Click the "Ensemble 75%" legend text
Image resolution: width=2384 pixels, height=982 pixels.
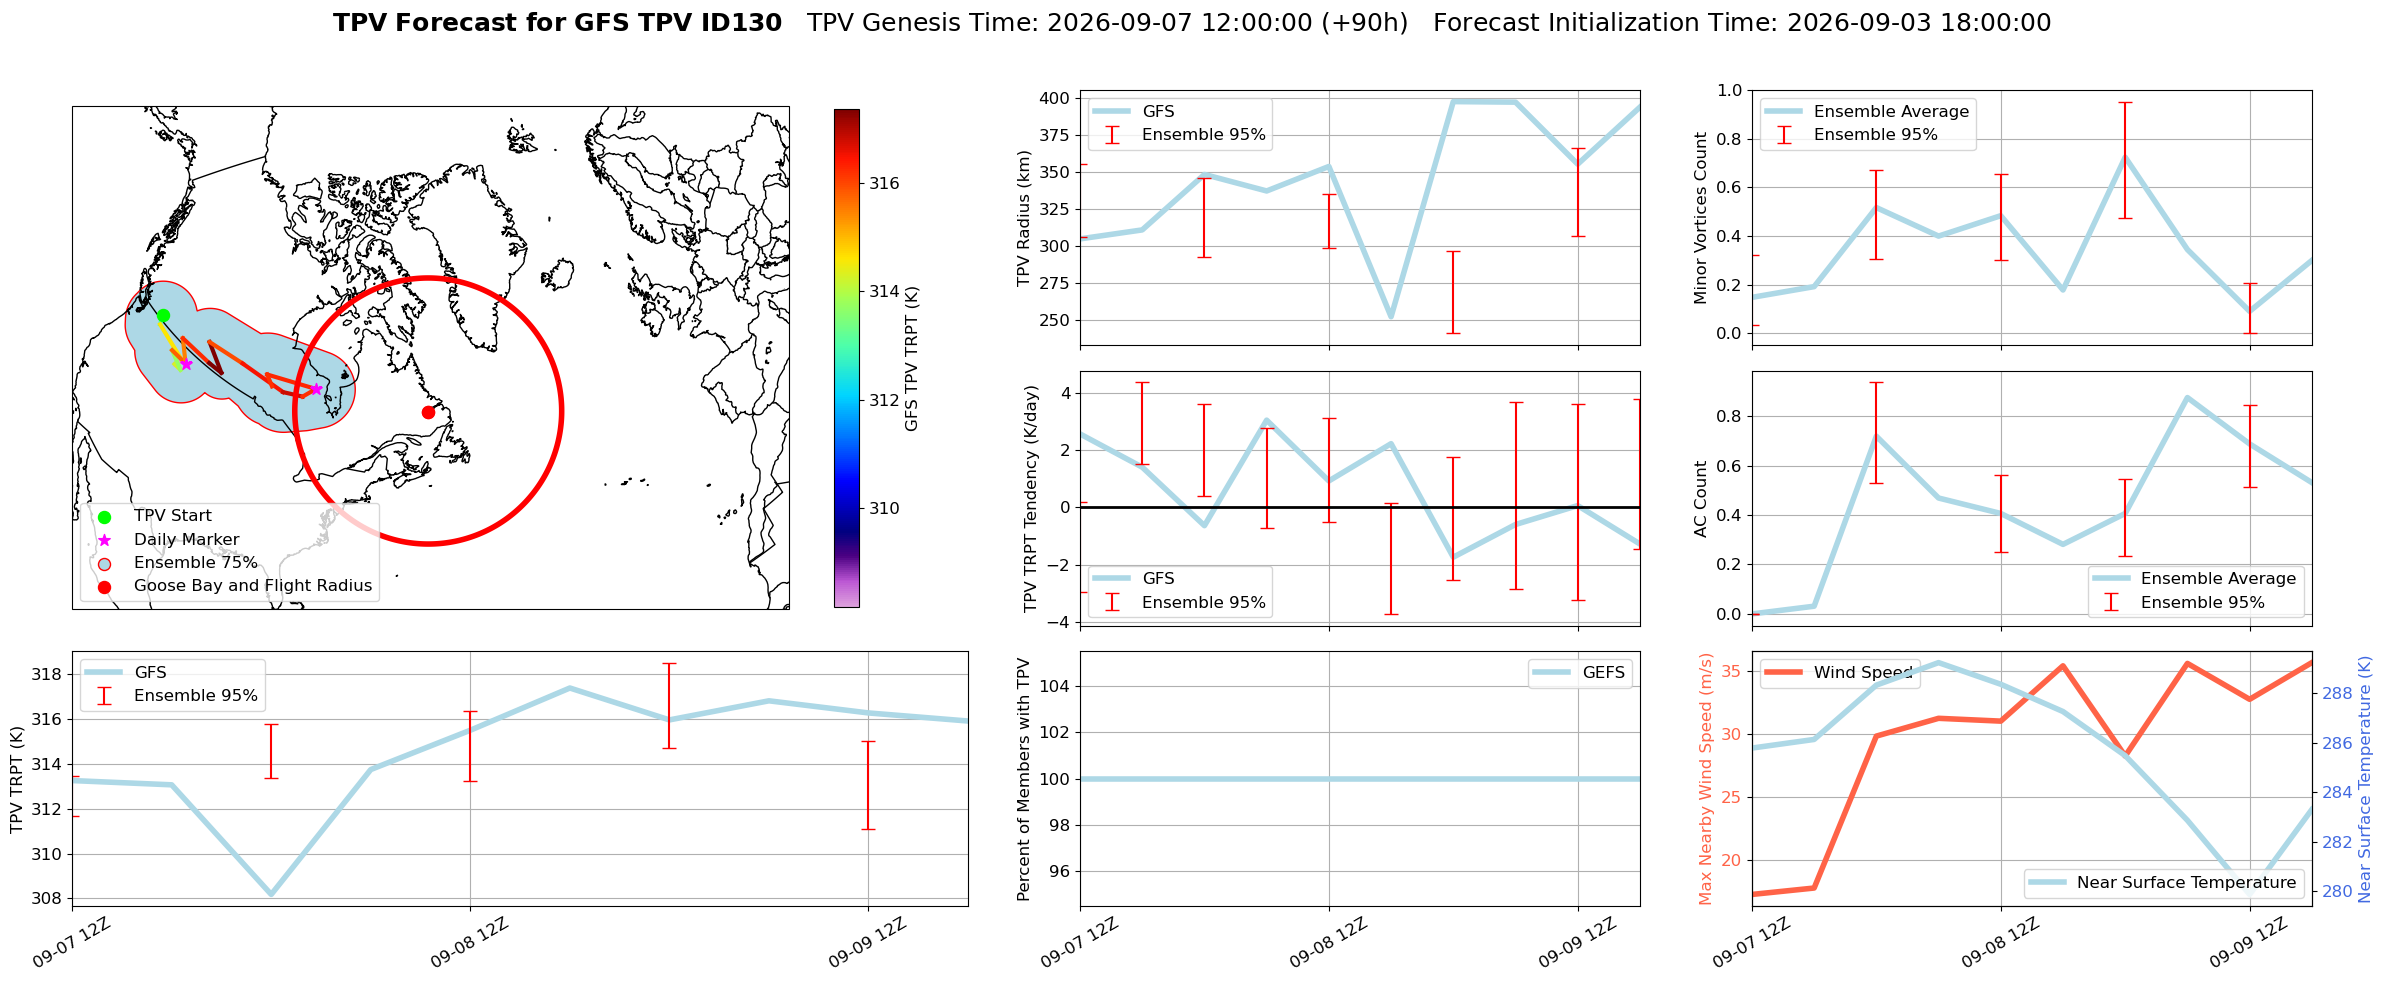coord(196,563)
